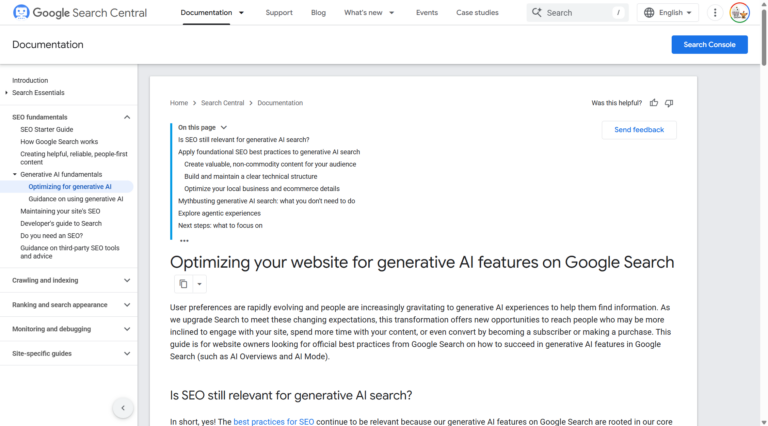
Task: Click the globe language icon
Action: tap(649, 13)
